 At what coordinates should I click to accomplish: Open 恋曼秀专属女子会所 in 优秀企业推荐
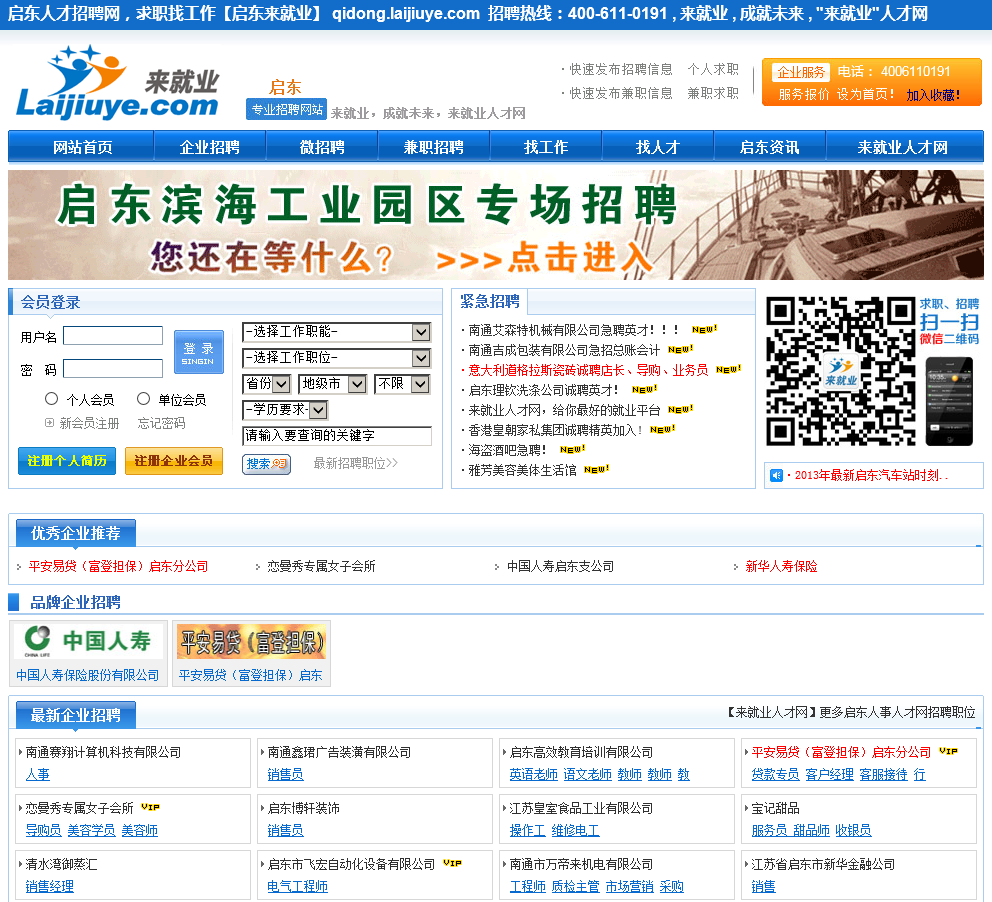tap(321, 566)
